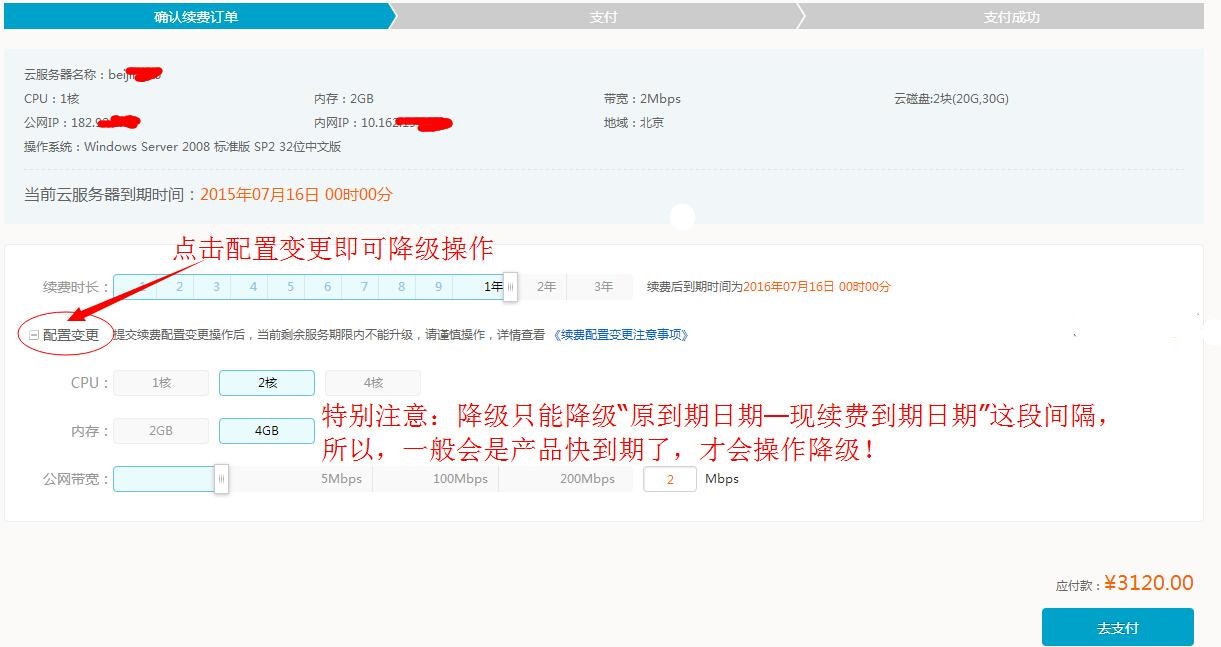
Task: Select 2GB memory option
Action: tap(161, 431)
